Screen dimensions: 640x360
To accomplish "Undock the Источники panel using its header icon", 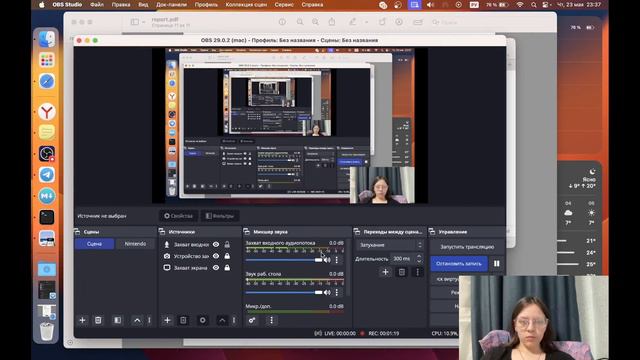I will click(x=162, y=231).
